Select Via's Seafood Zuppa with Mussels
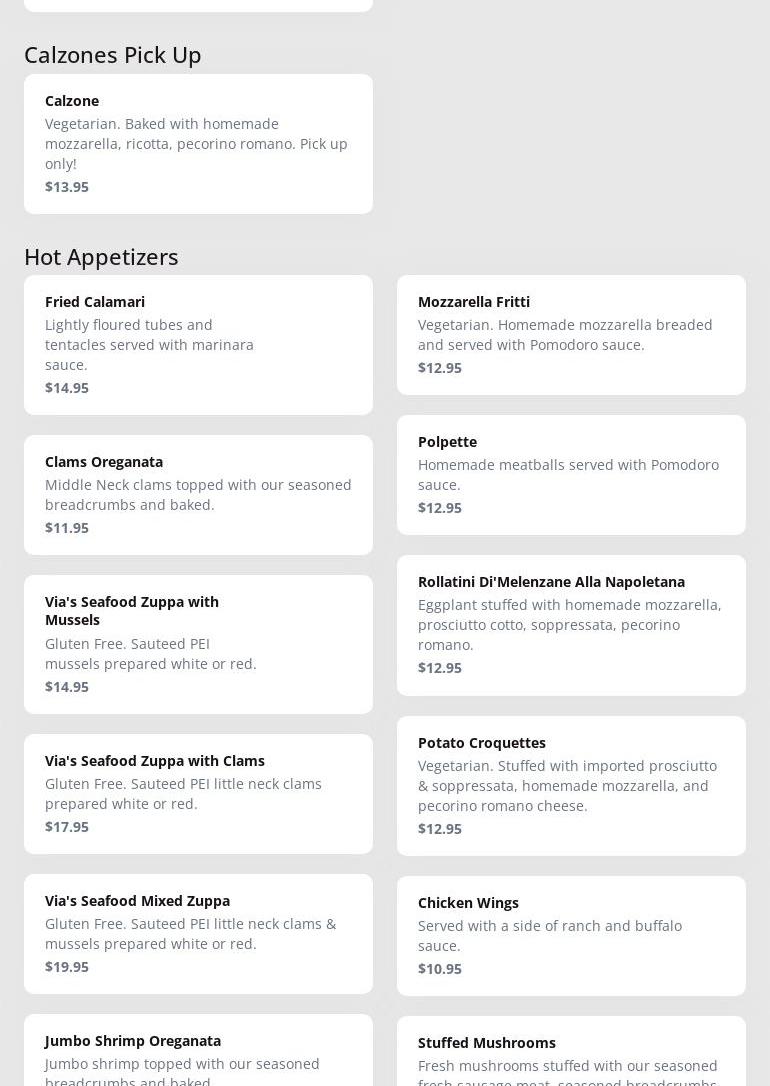 coord(198,644)
